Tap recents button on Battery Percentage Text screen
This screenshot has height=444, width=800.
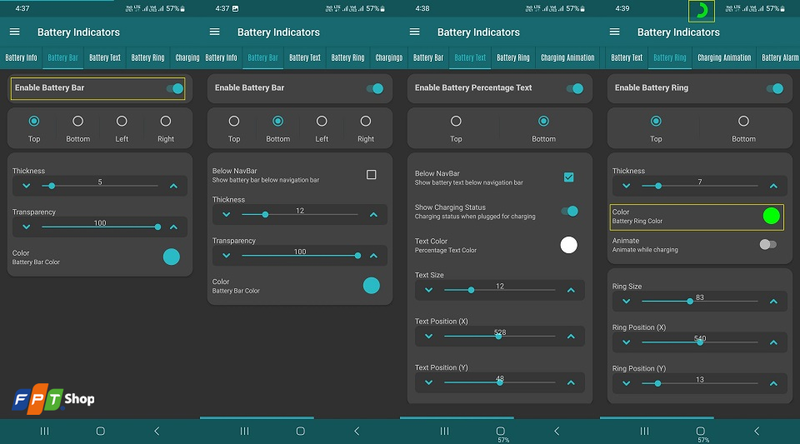pos(444,431)
